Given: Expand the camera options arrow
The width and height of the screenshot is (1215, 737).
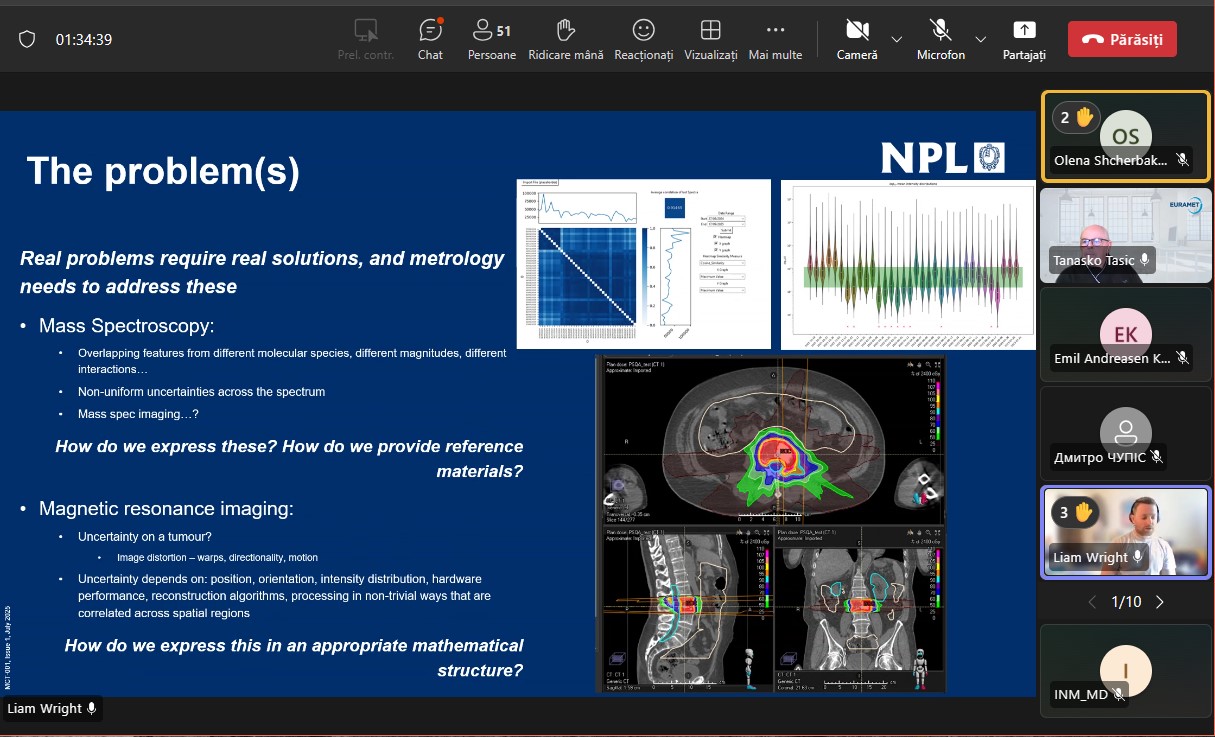Looking at the screenshot, I should 897,39.
